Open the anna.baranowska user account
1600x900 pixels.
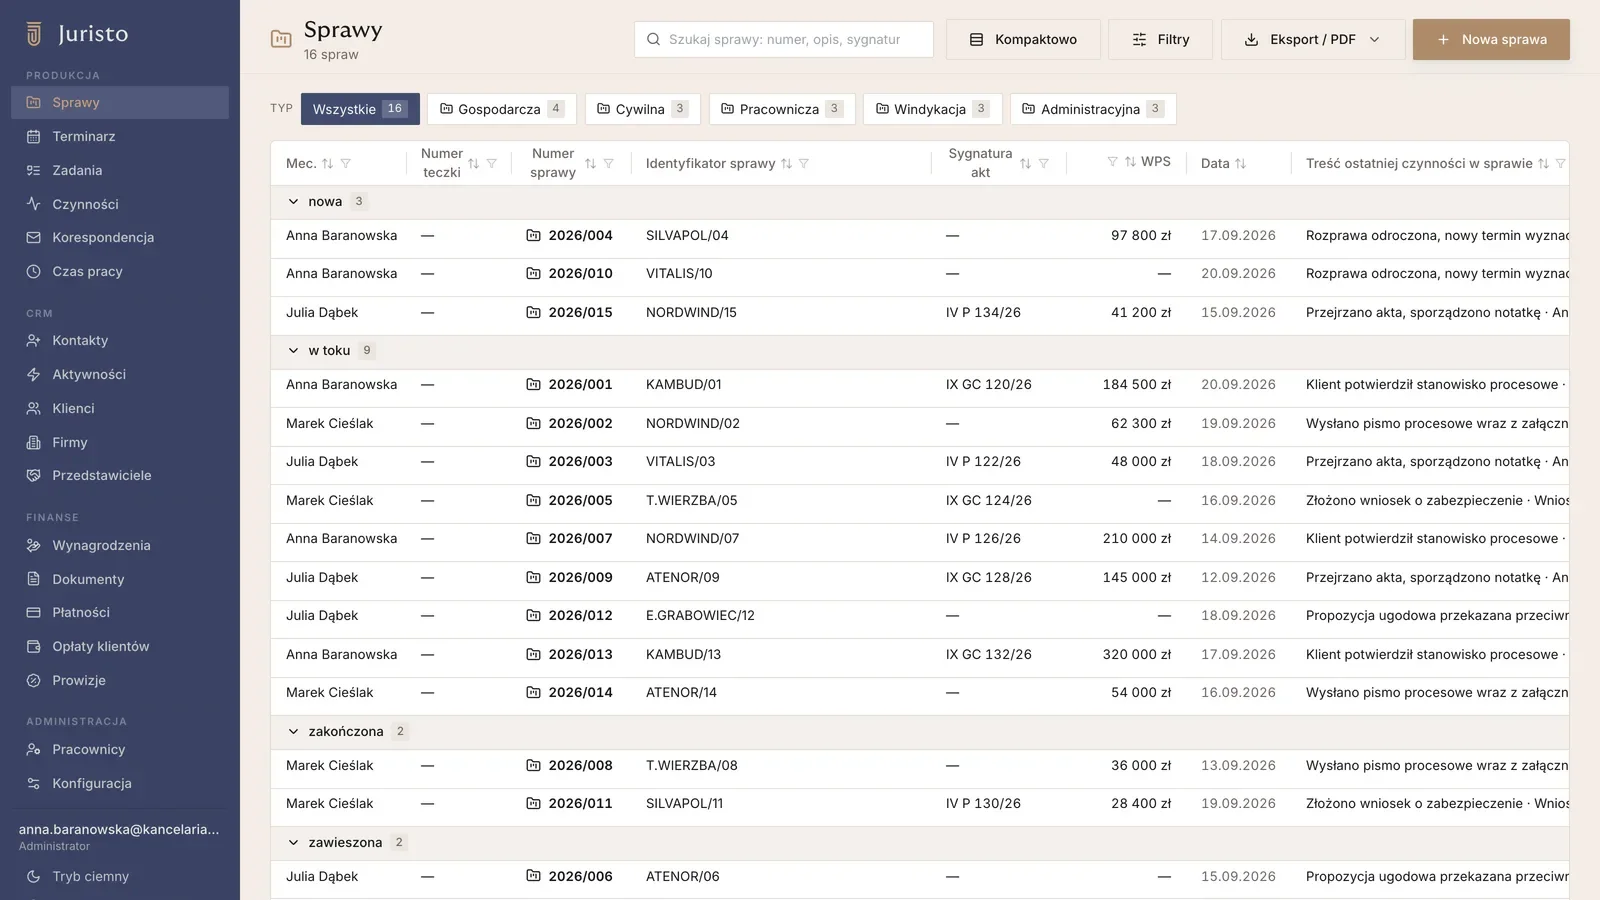[119, 837]
